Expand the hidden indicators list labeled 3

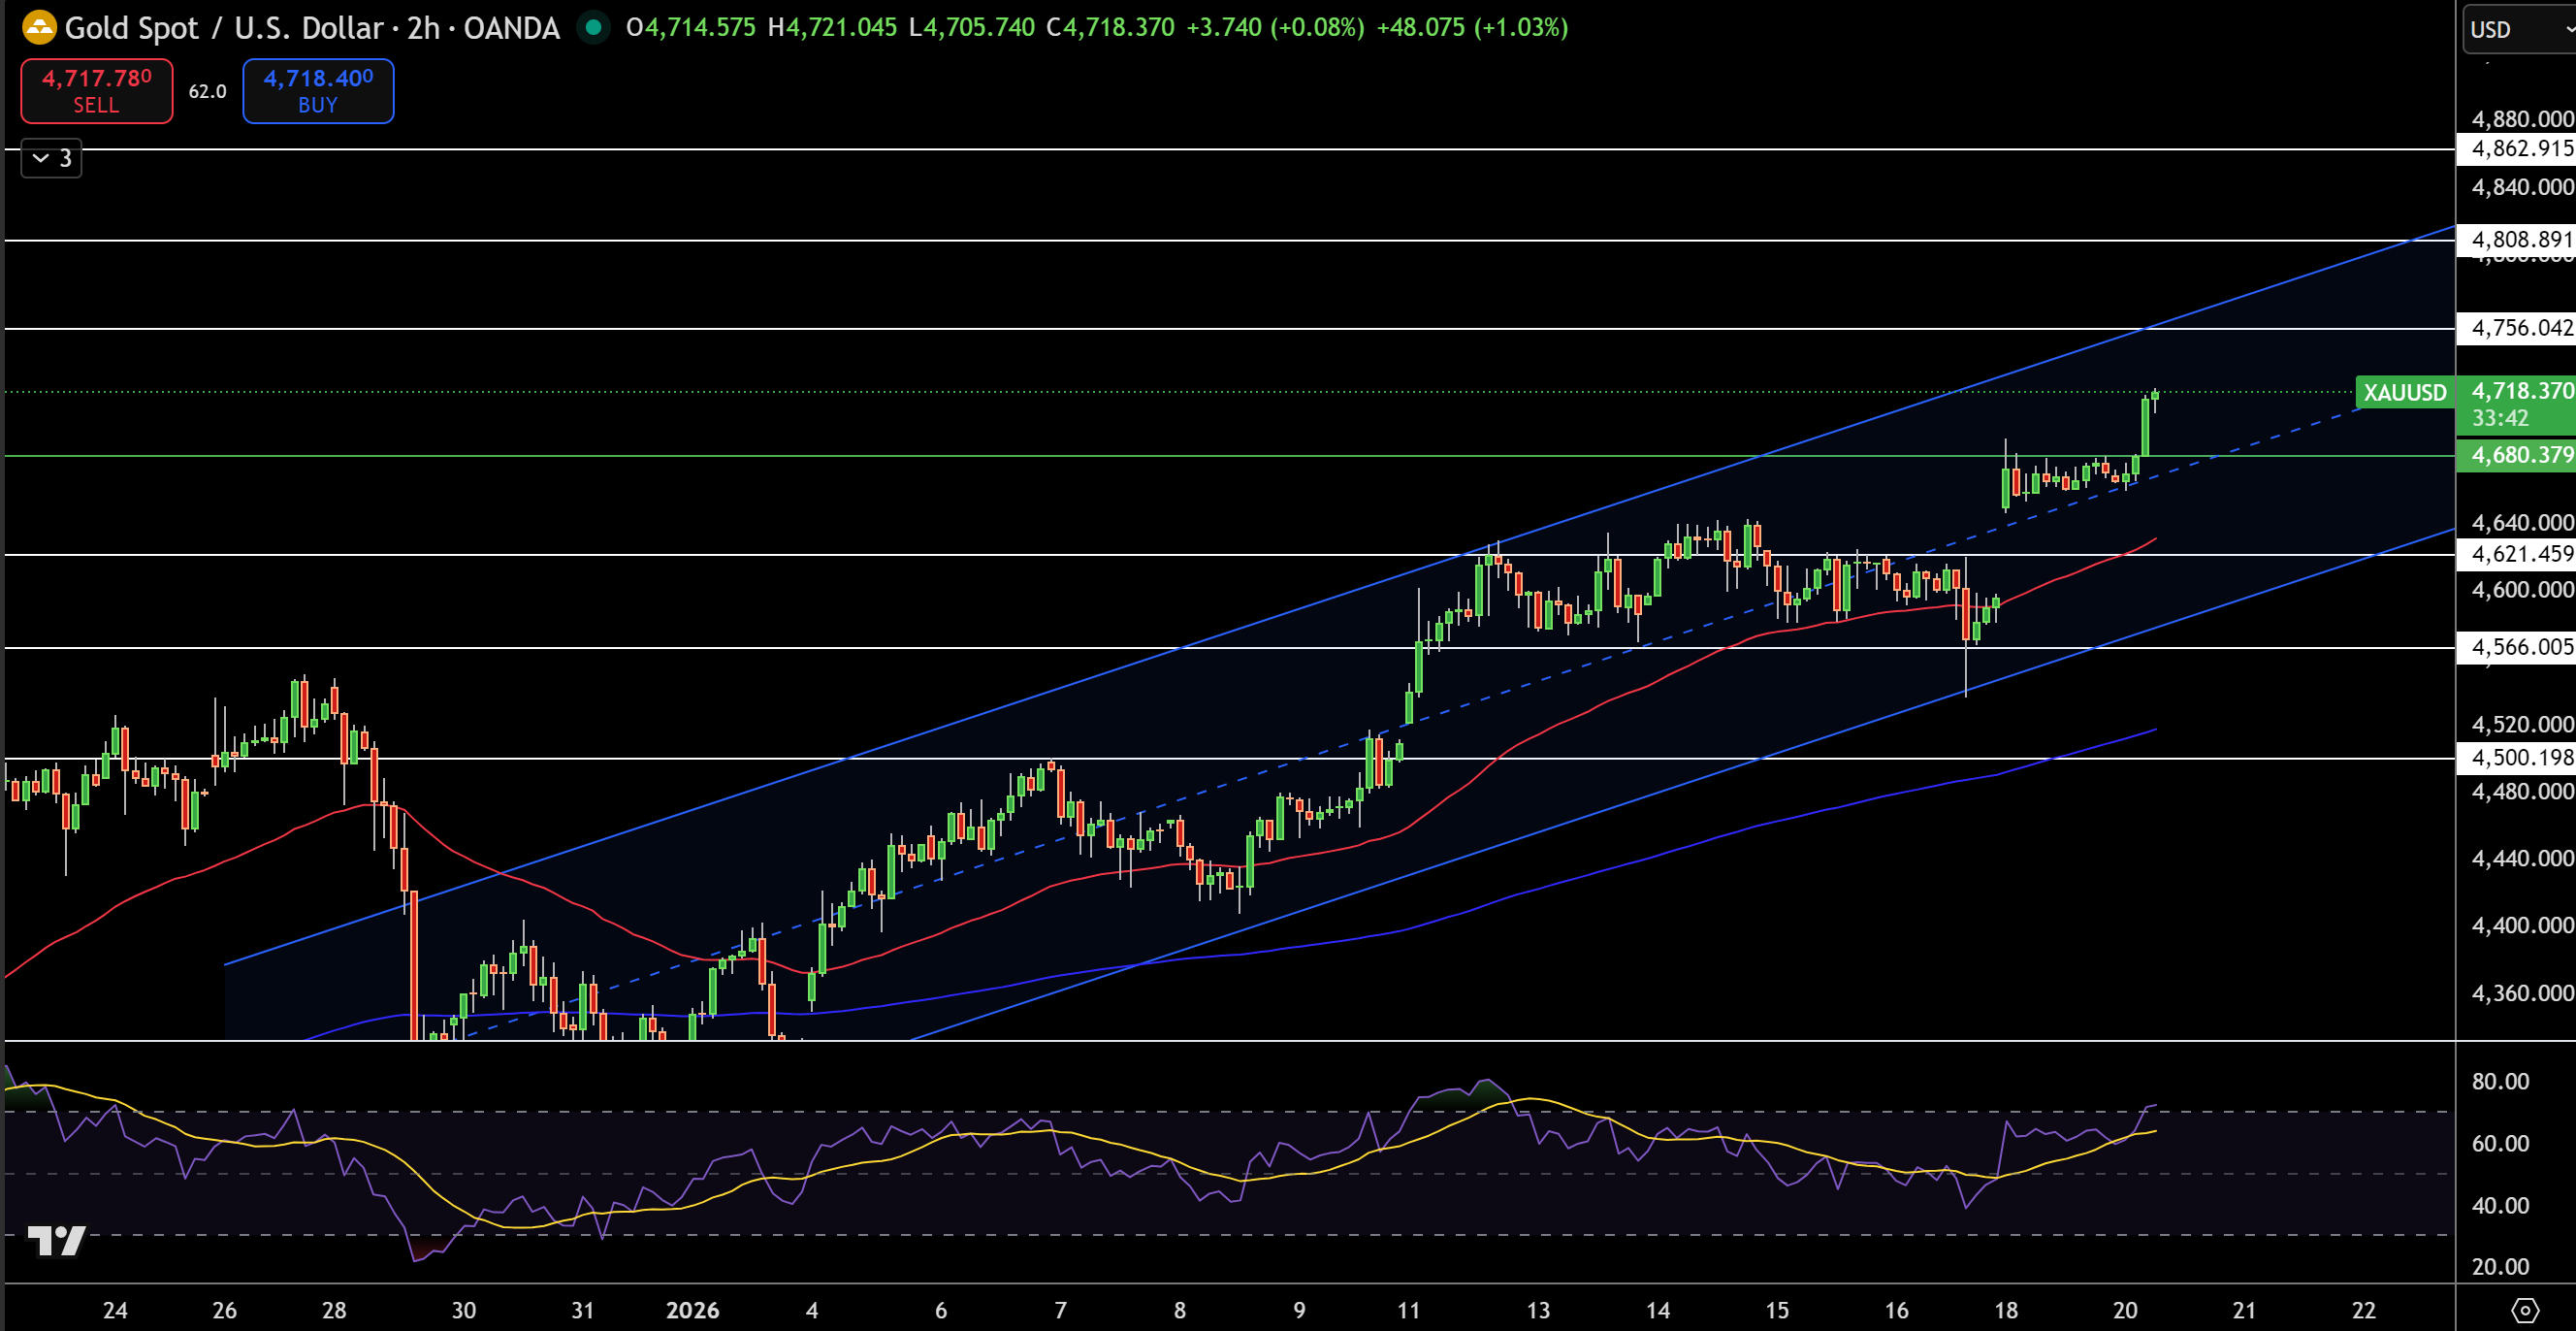pyautogui.click(x=50, y=158)
